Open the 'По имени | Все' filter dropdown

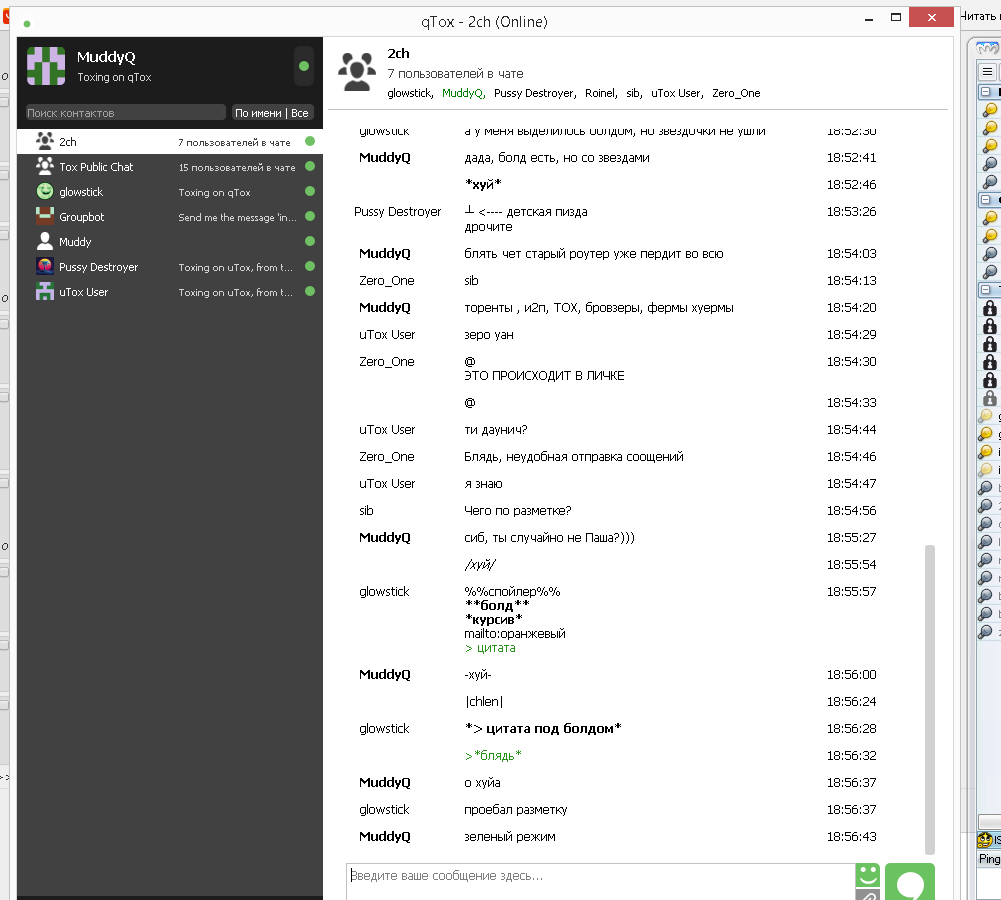coord(272,113)
